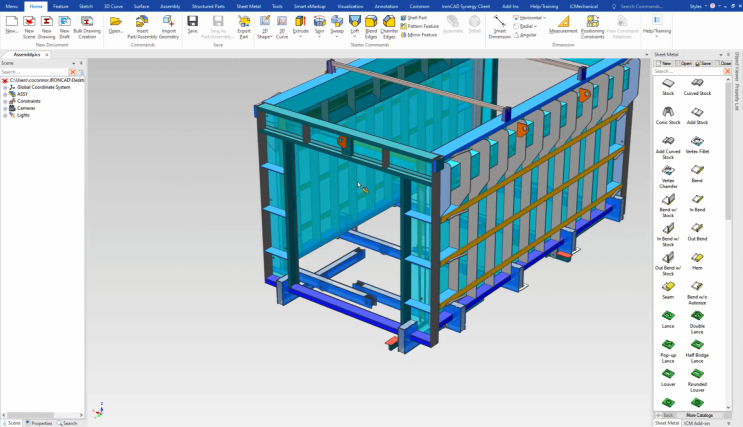The width and height of the screenshot is (743, 427).
Task: Start a New Draft document
Action: pyautogui.click(x=64, y=27)
